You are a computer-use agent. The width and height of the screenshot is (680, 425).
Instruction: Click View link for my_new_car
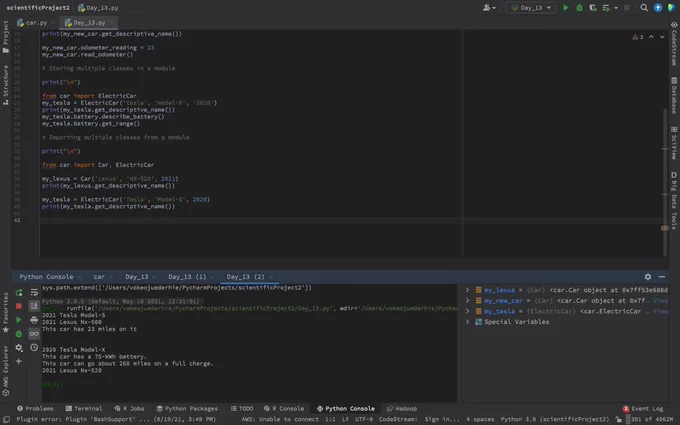(660, 301)
